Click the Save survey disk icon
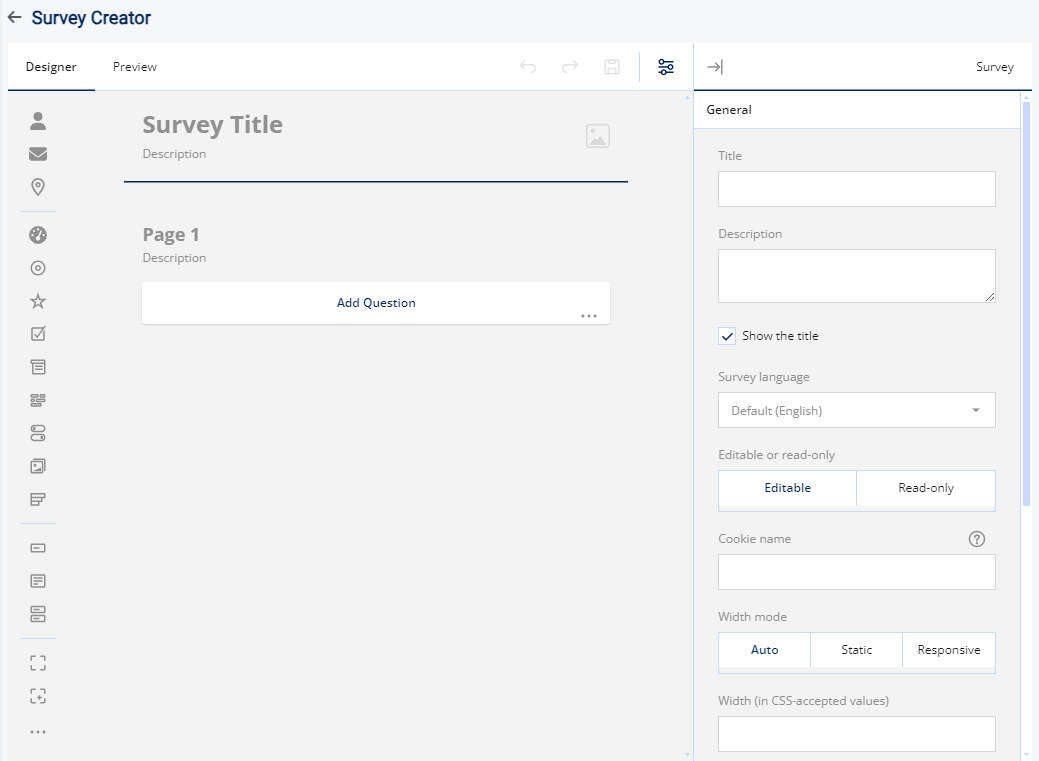This screenshot has height=761, width=1039. point(611,67)
